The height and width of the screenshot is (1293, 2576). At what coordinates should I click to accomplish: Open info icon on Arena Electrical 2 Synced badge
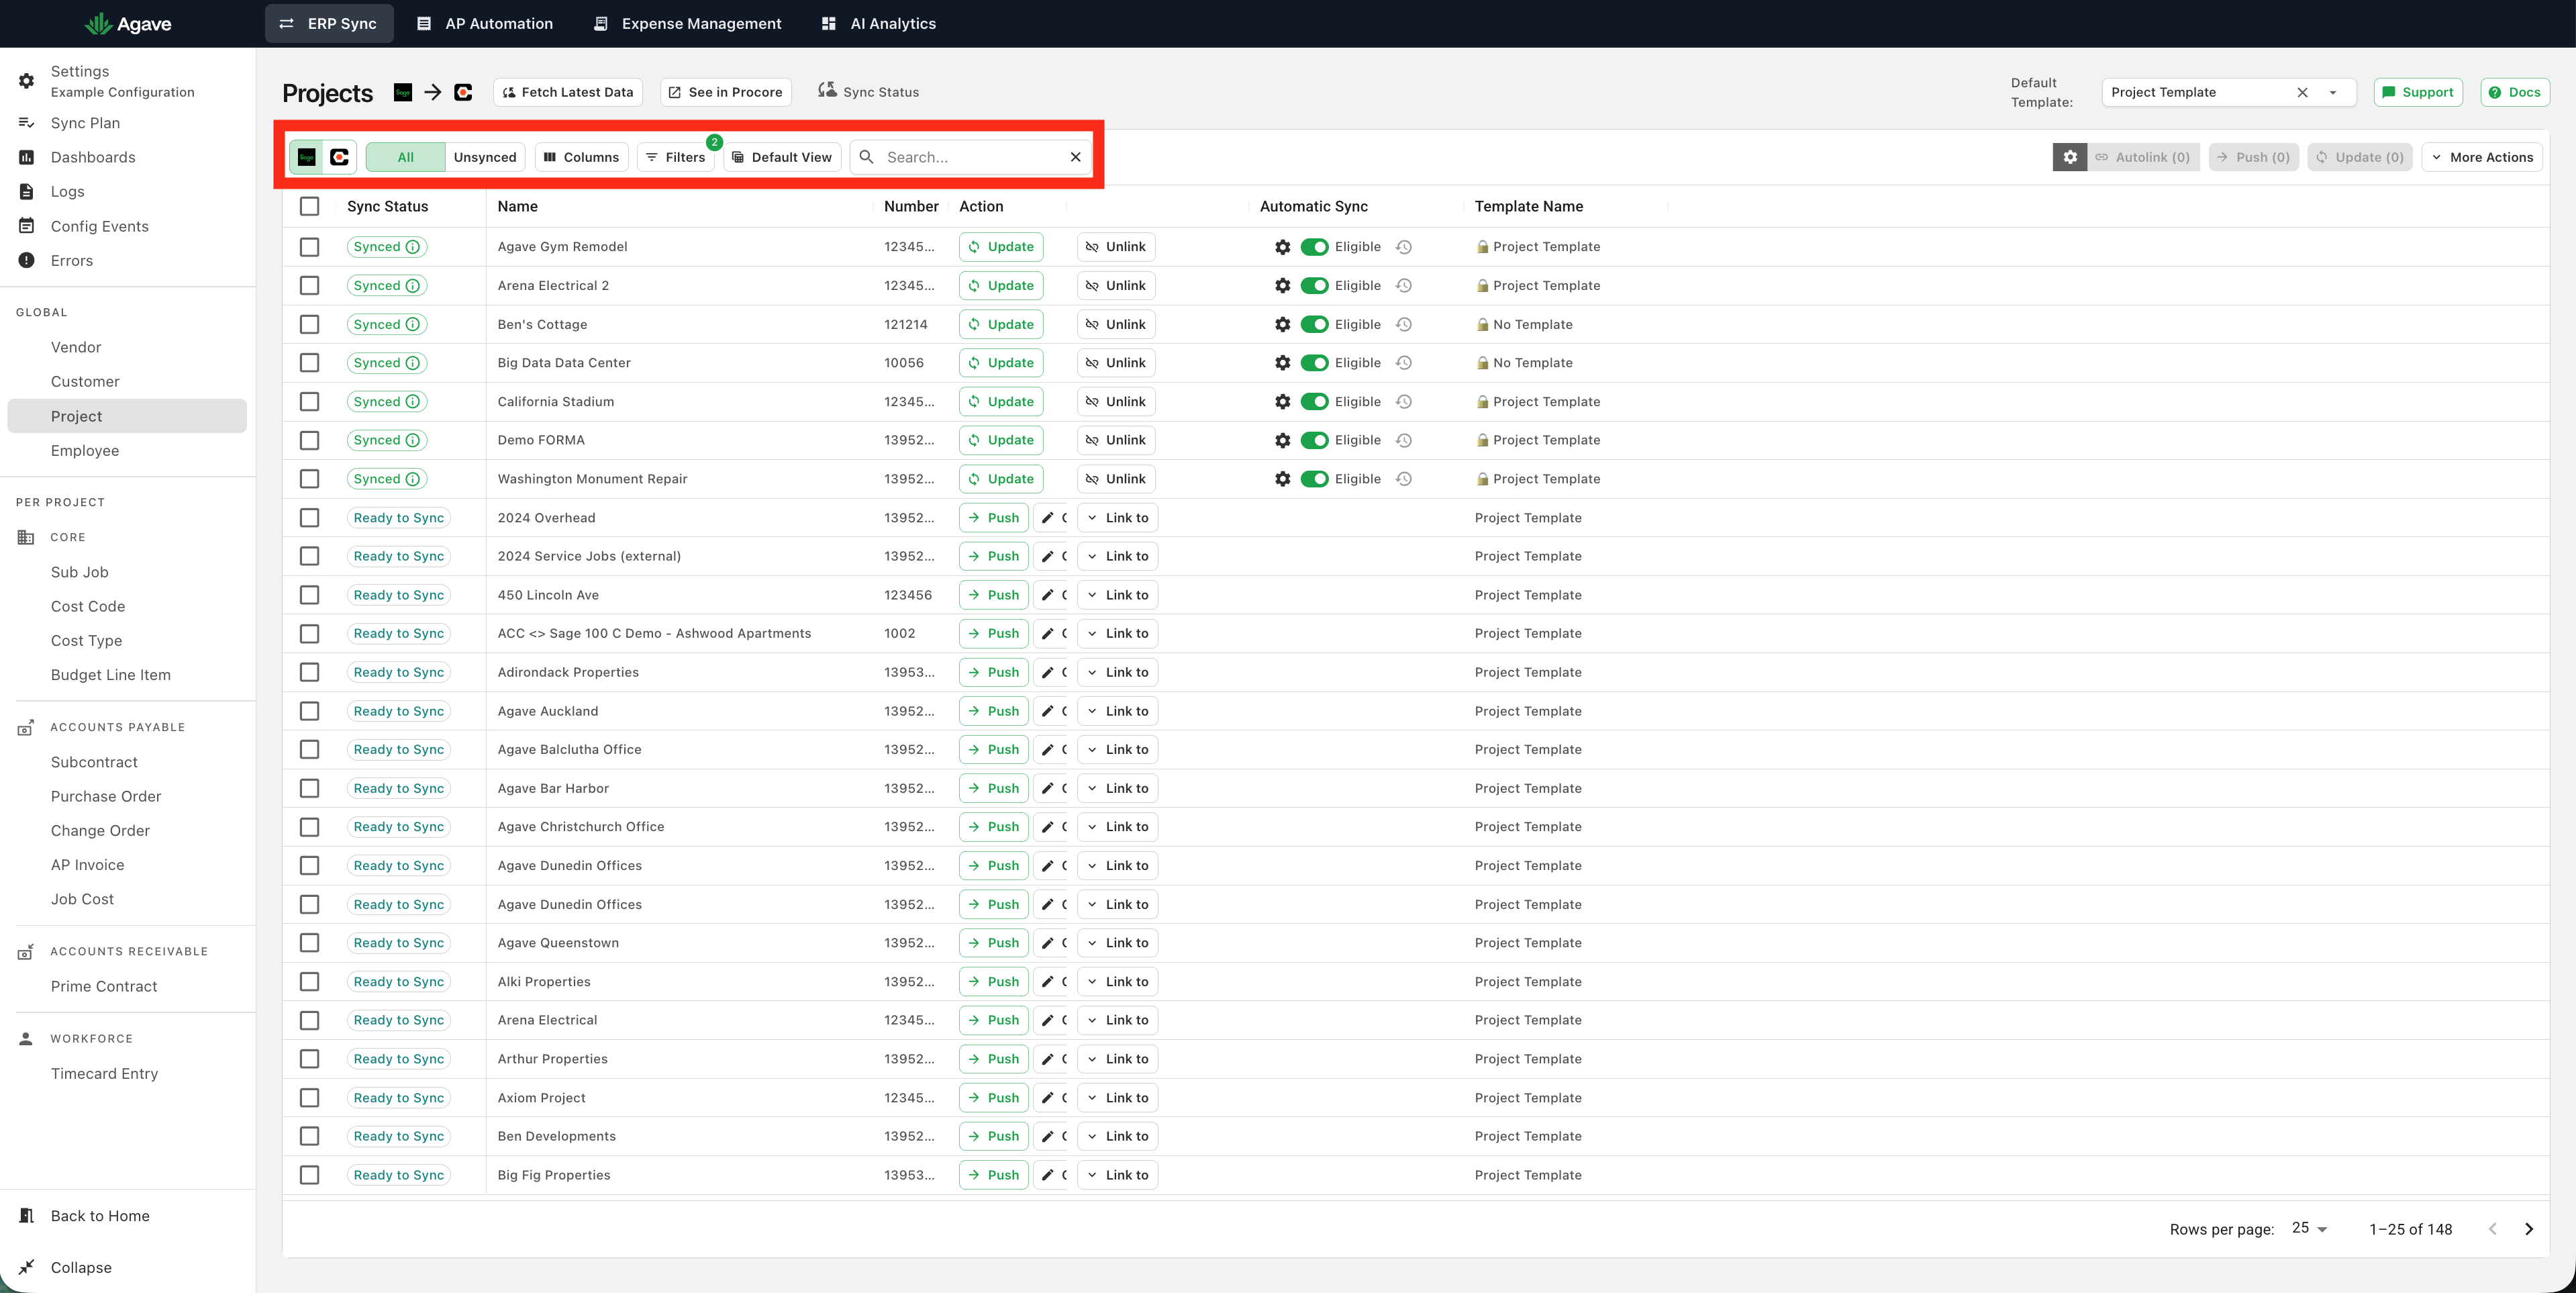click(412, 286)
